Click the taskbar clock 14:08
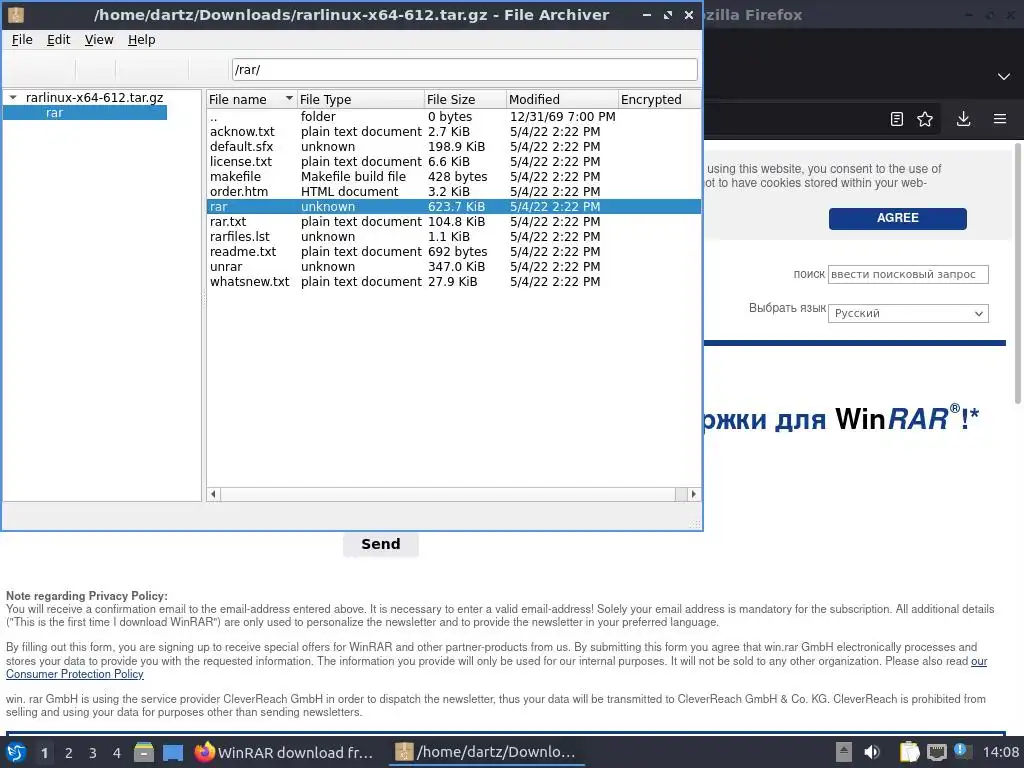The height and width of the screenshot is (768, 1024). pos(1000,752)
